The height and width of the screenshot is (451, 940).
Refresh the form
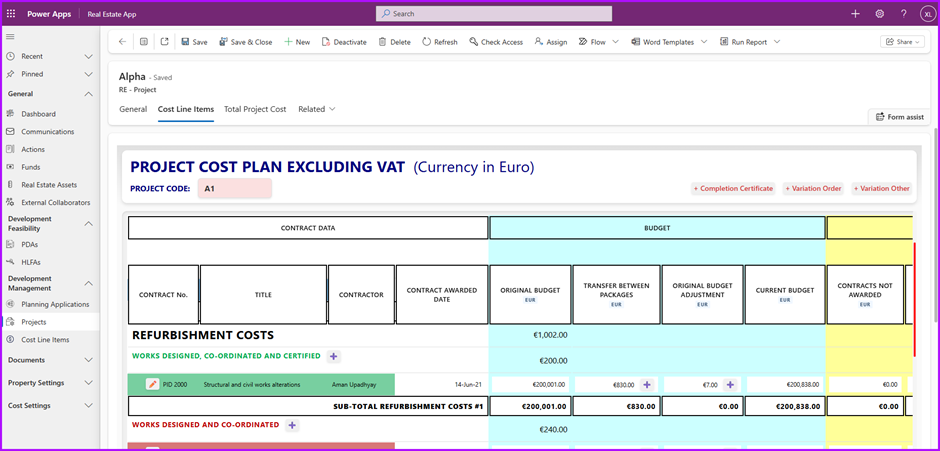point(439,42)
